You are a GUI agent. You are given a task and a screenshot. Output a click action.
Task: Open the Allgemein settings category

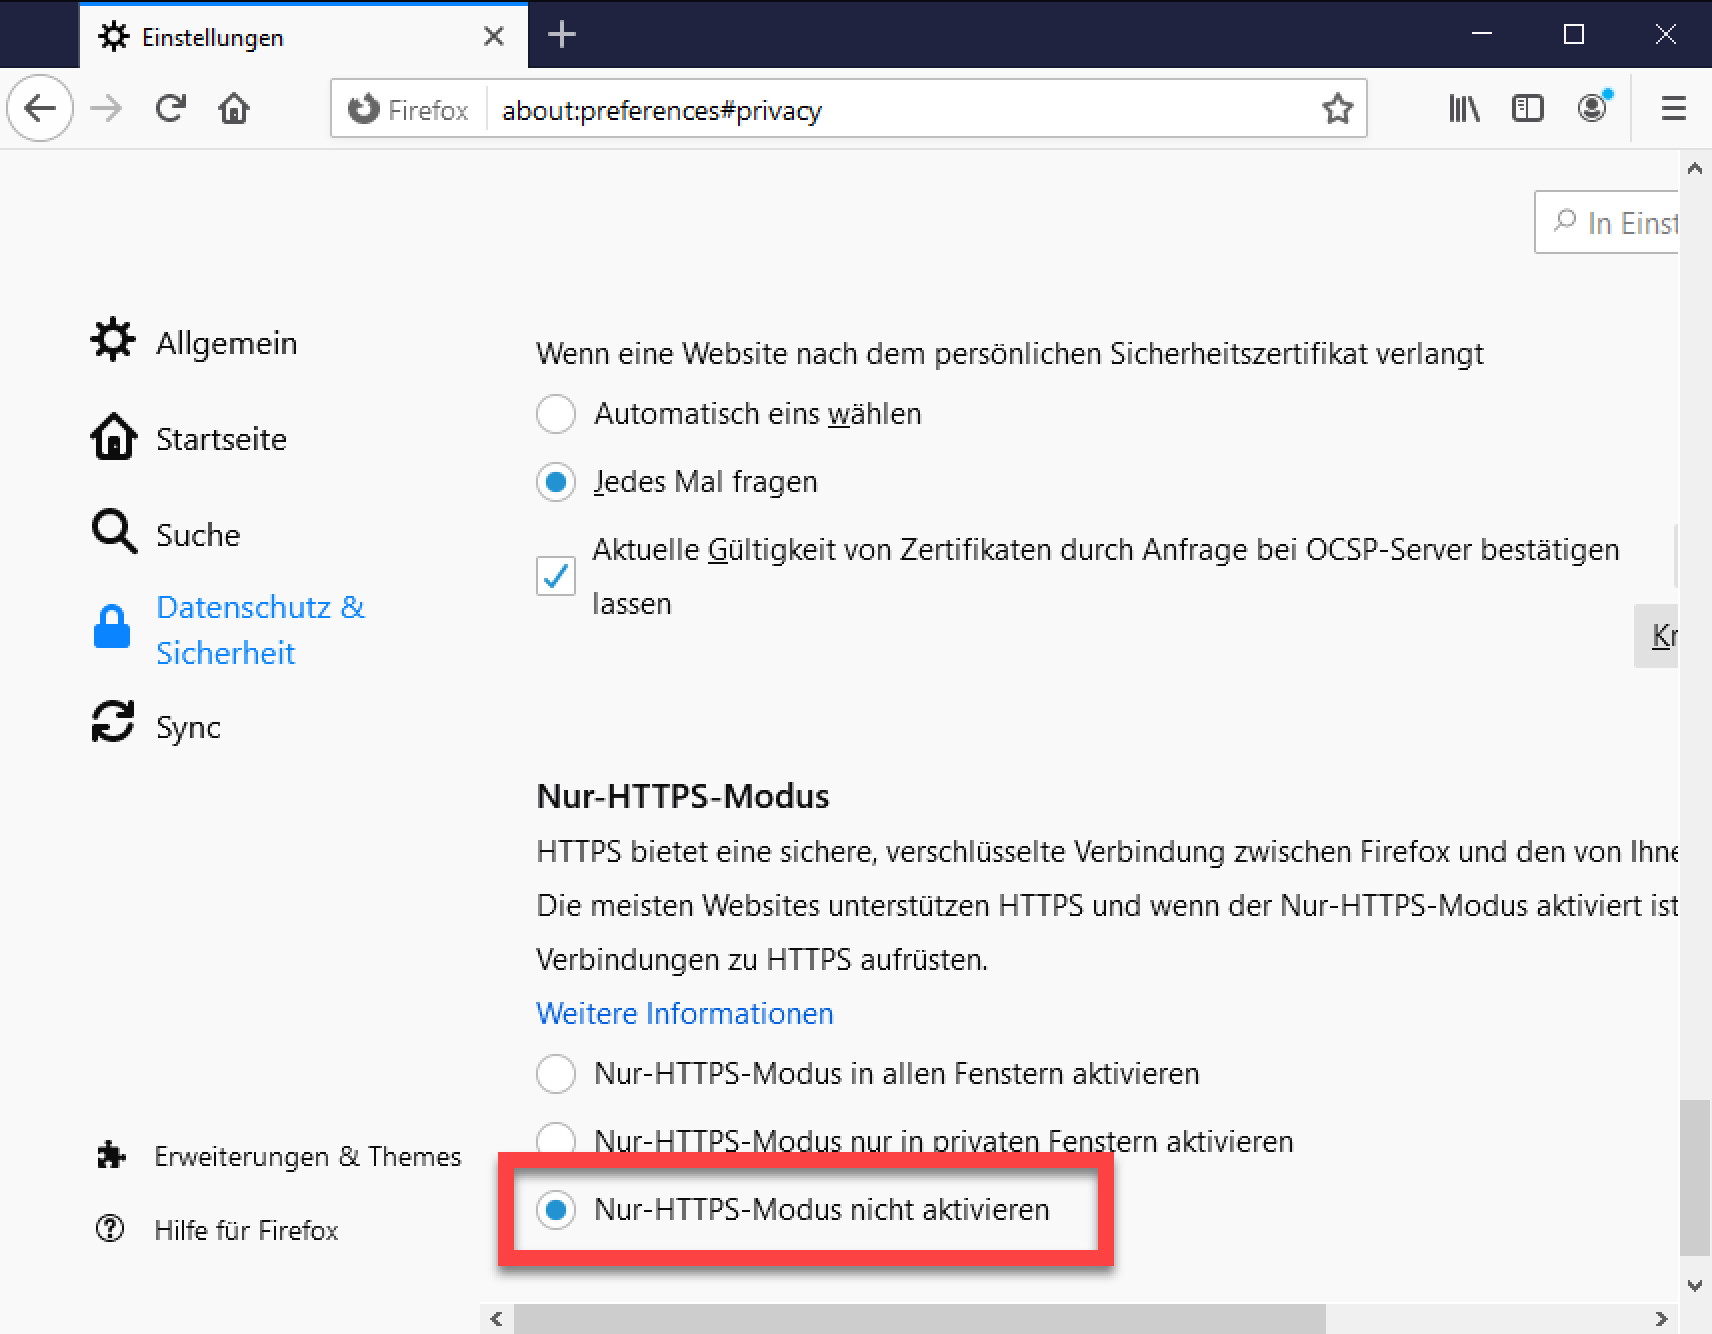[x=226, y=343]
